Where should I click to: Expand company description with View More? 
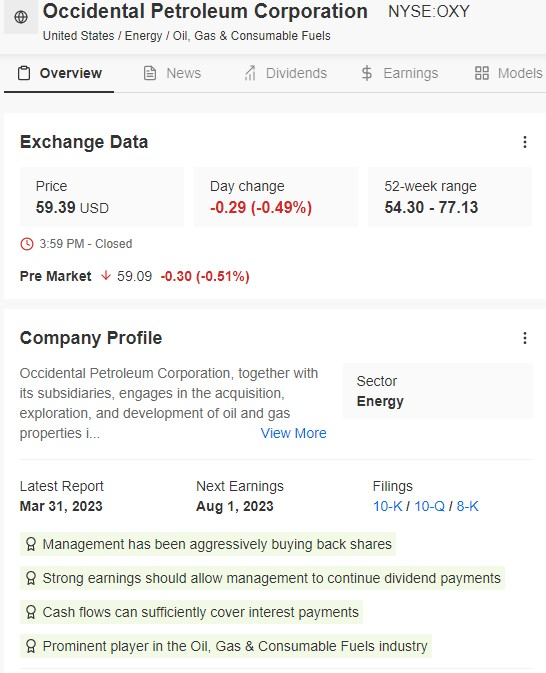pos(294,433)
